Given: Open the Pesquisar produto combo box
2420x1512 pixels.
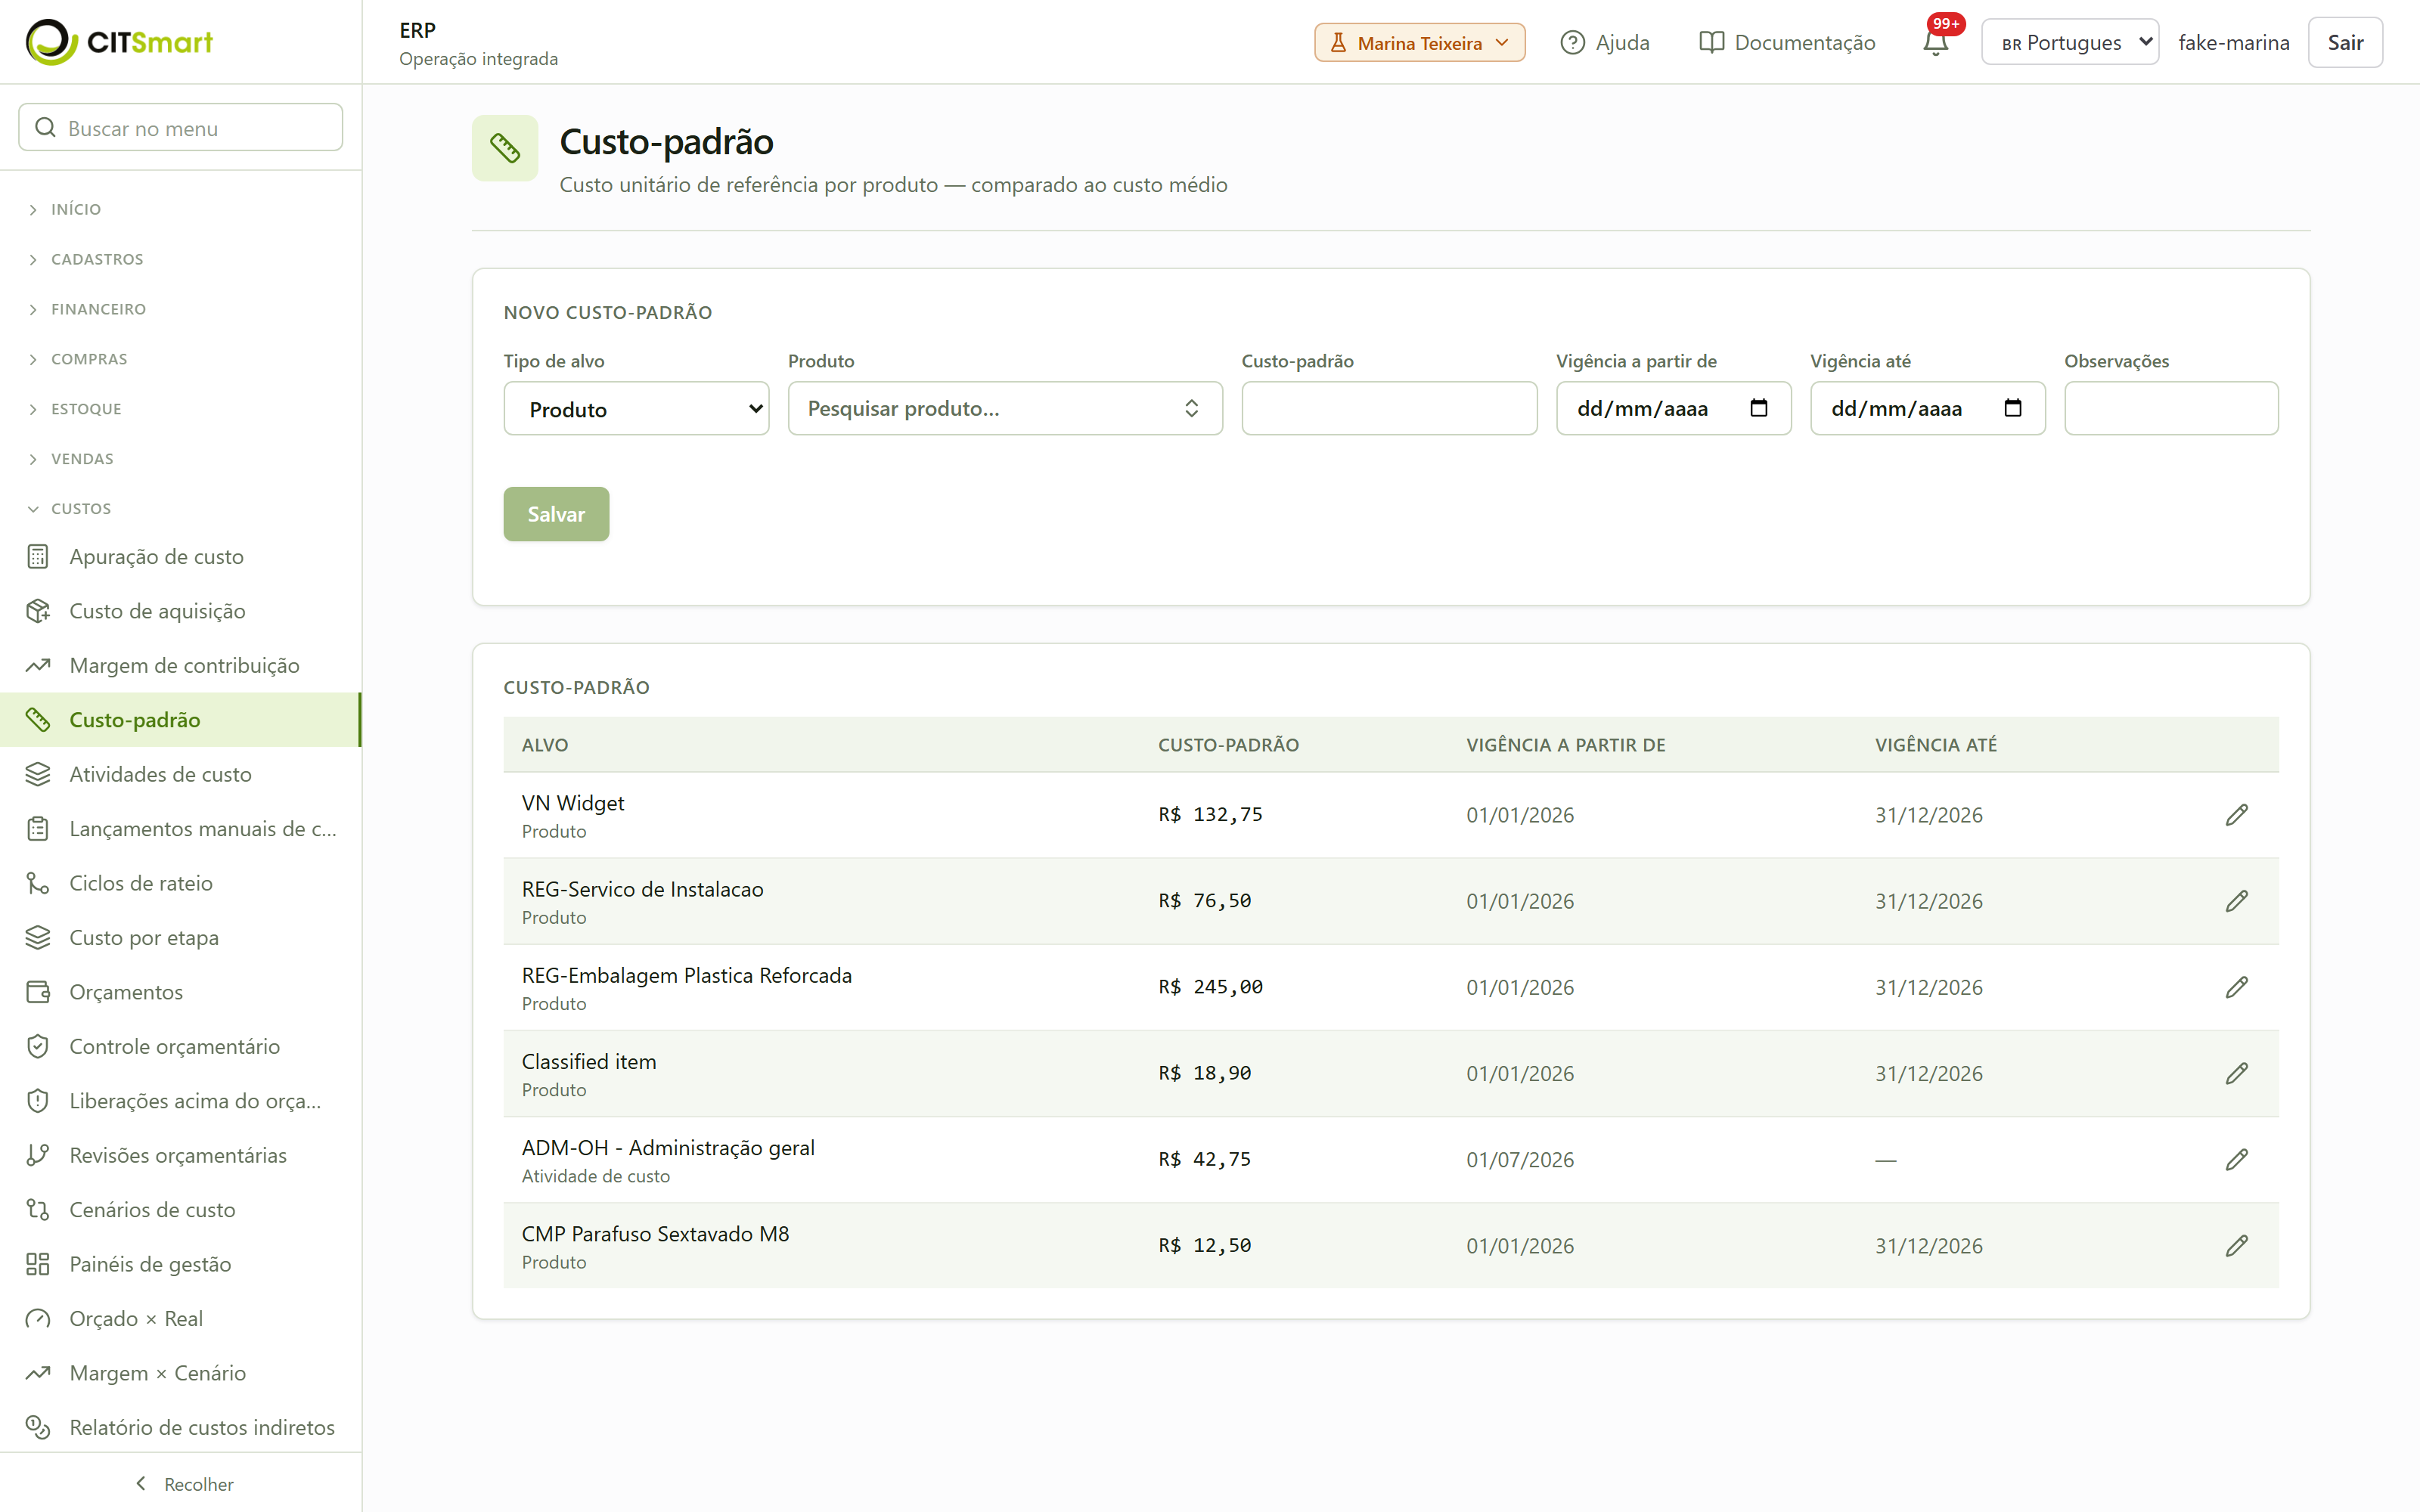Looking at the screenshot, I should click(1005, 408).
